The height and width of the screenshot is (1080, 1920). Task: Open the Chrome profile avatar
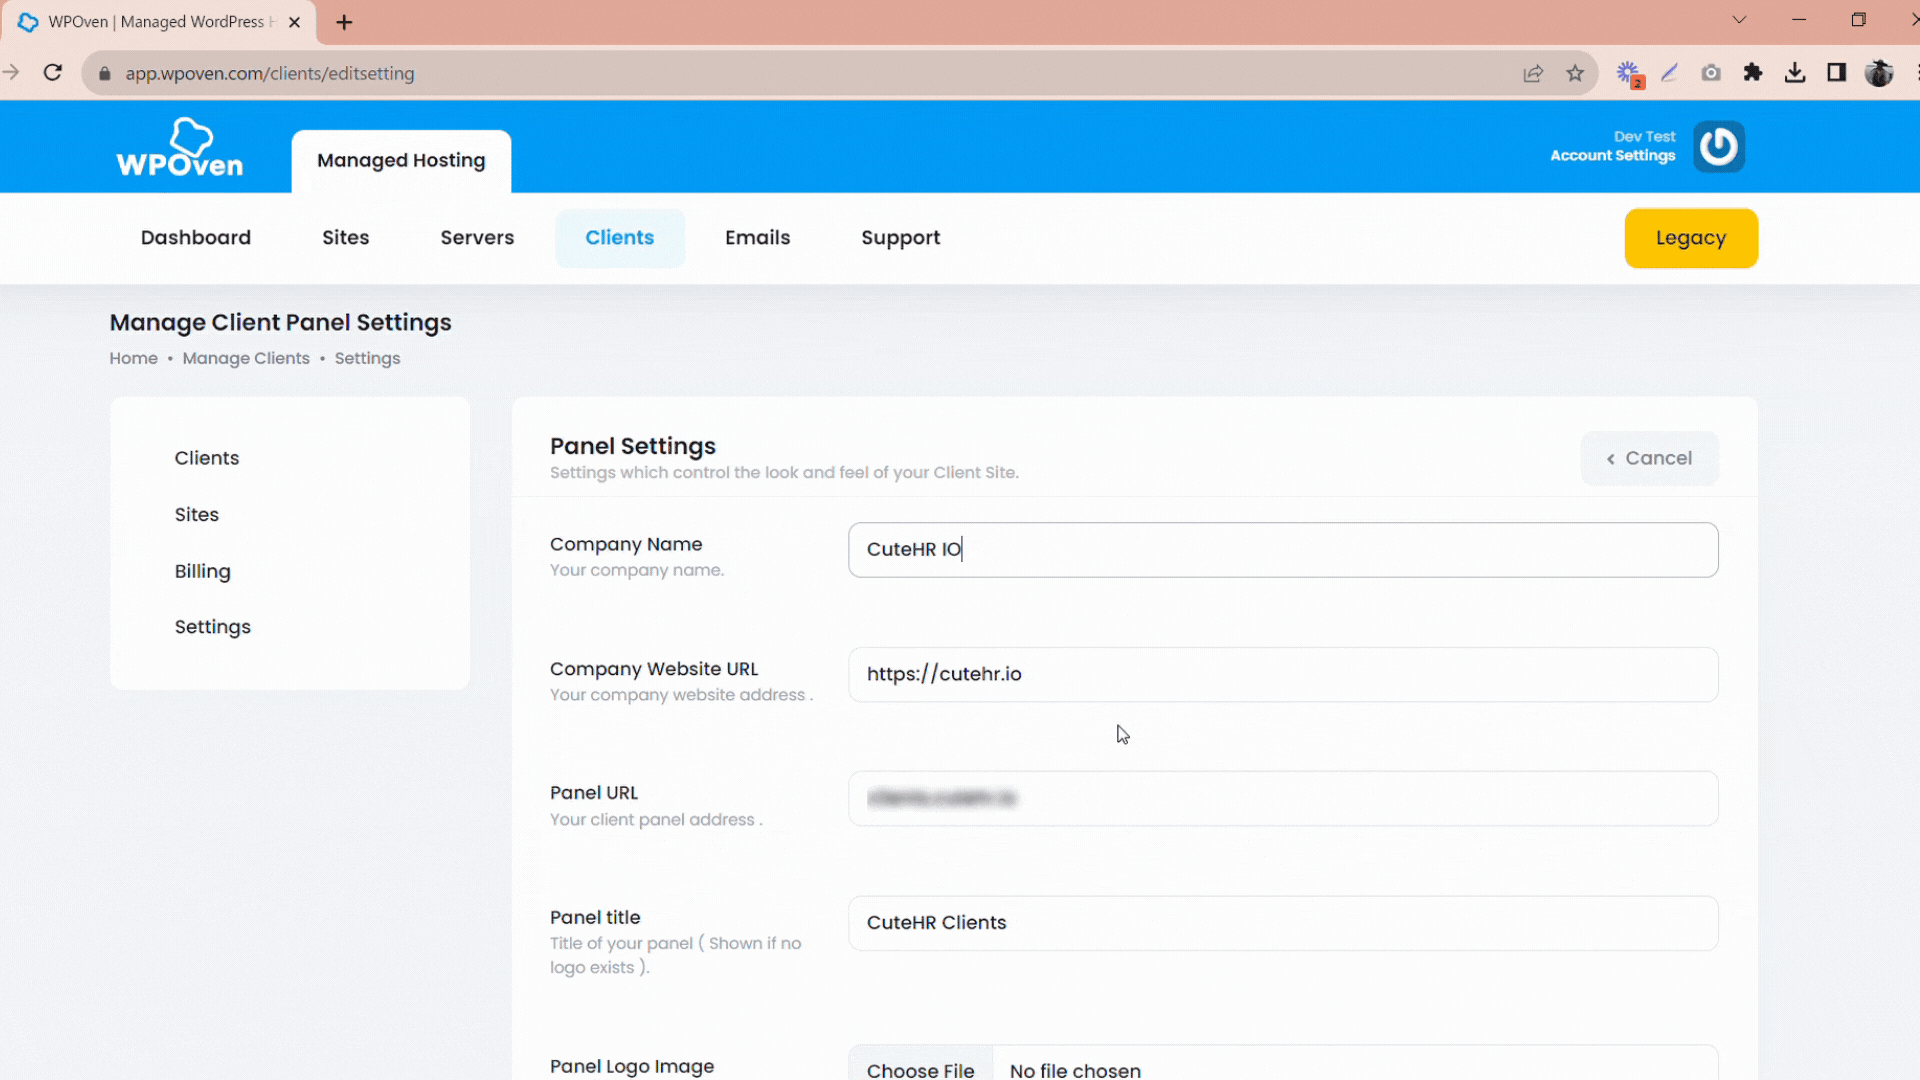[x=1879, y=73]
